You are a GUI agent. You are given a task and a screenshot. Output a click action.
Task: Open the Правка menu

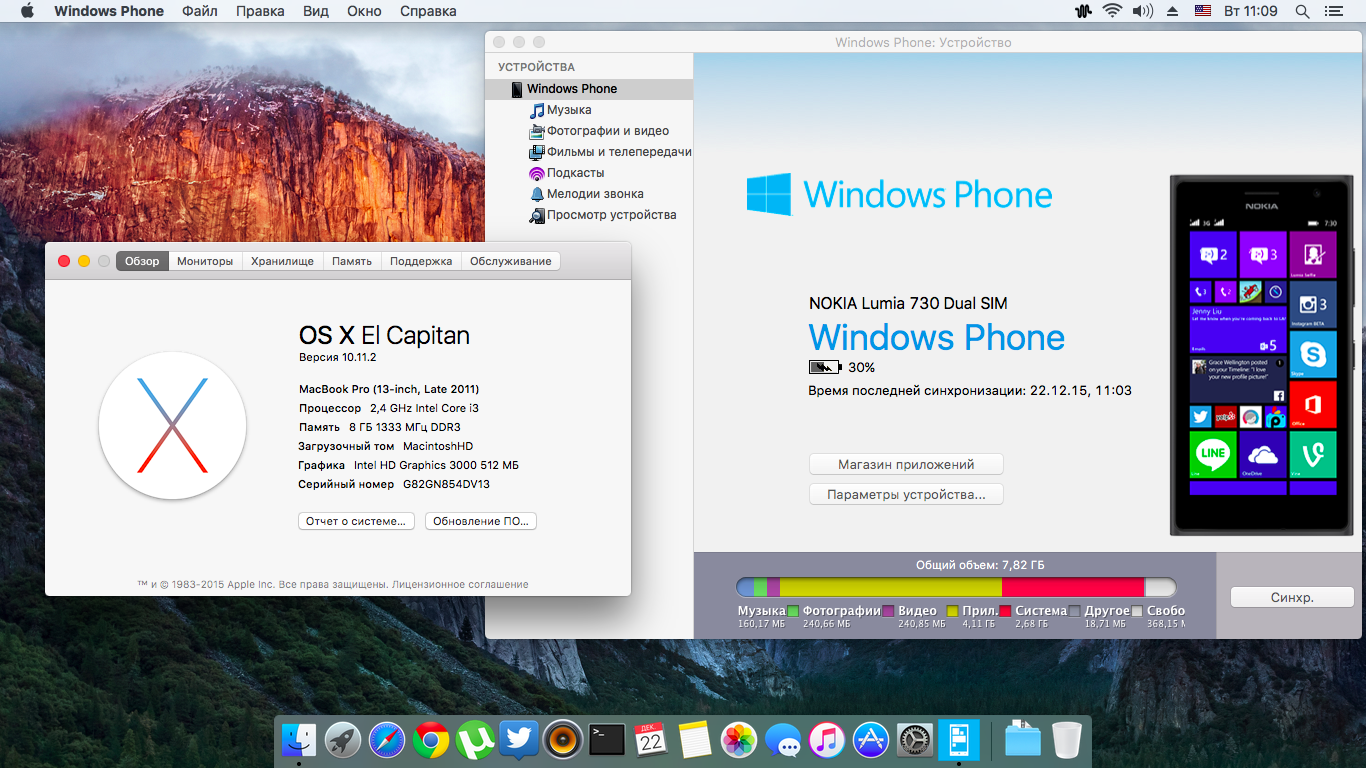(x=260, y=11)
